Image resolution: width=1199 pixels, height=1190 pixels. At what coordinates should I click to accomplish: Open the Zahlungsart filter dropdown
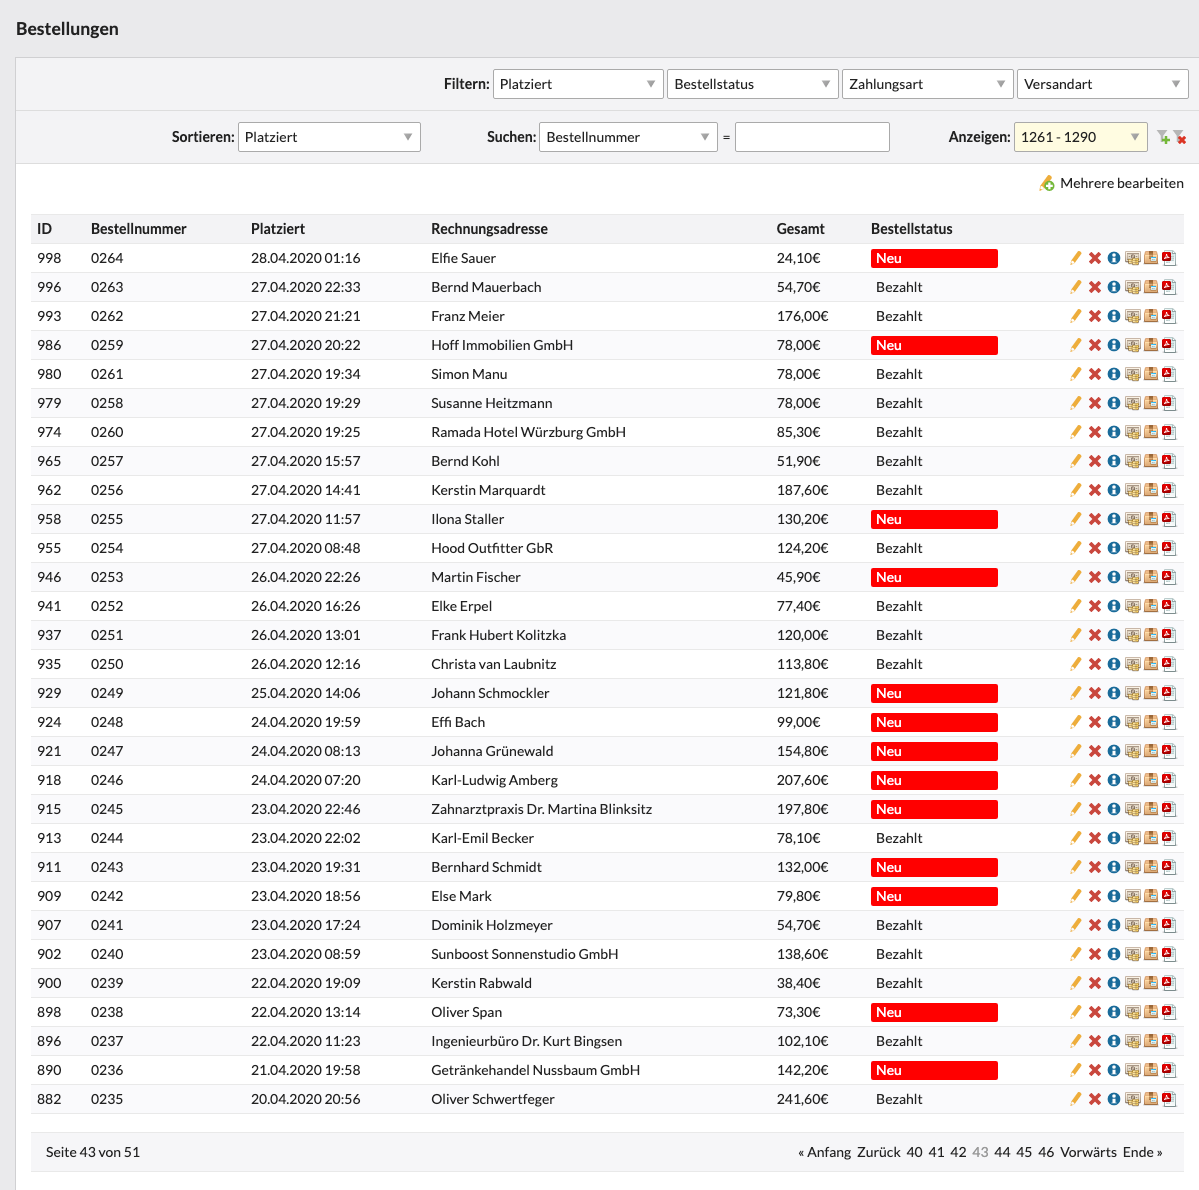pyautogui.click(x=928, y=84)
